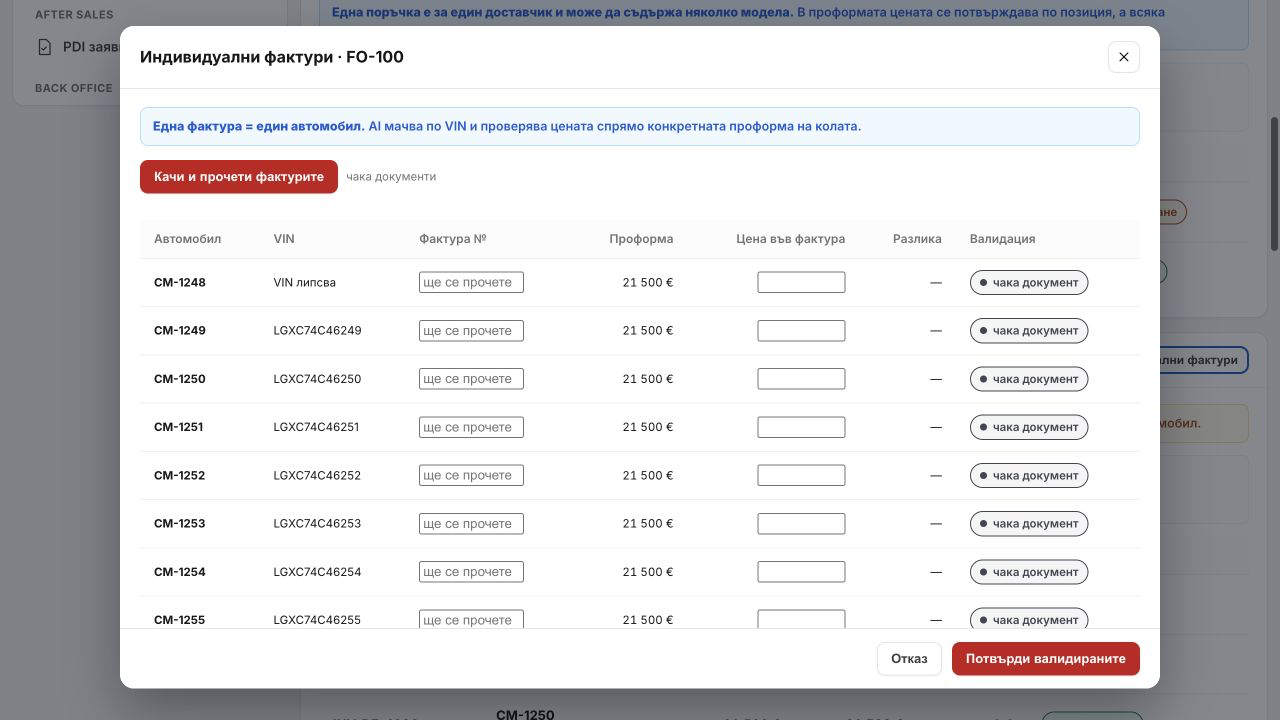
Task: Click PDI document icon in background sidebar
Action: coord(44,47)
